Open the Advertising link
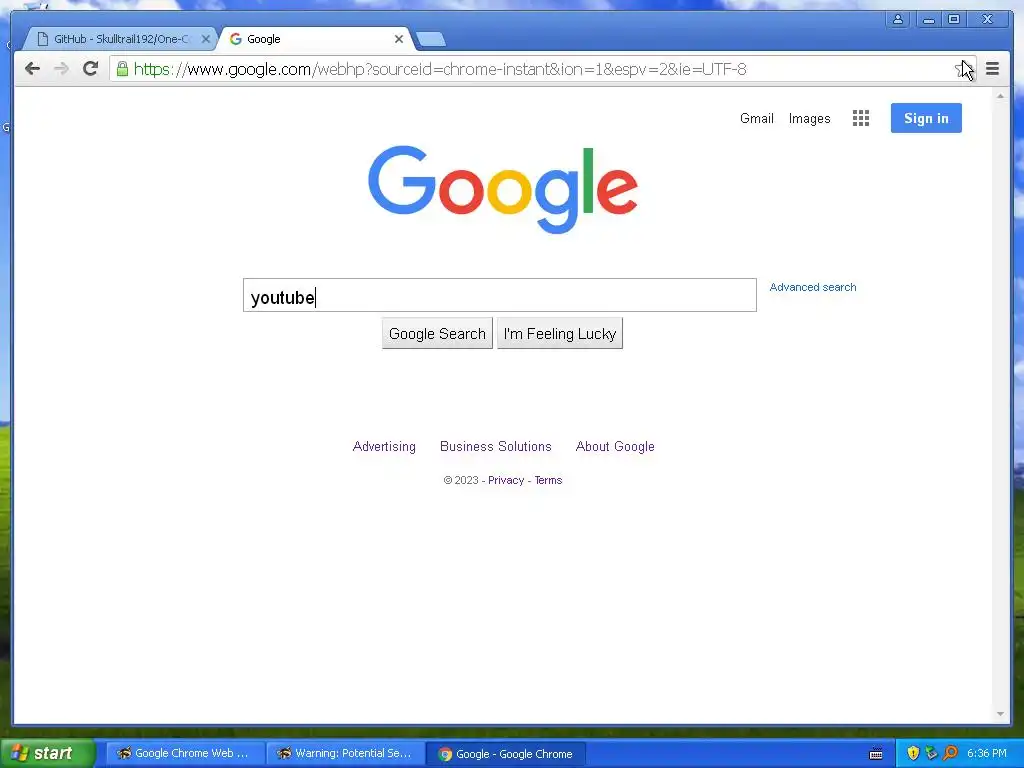Image resolution: width=1024 pixels, height=768 pixels. 384,447
